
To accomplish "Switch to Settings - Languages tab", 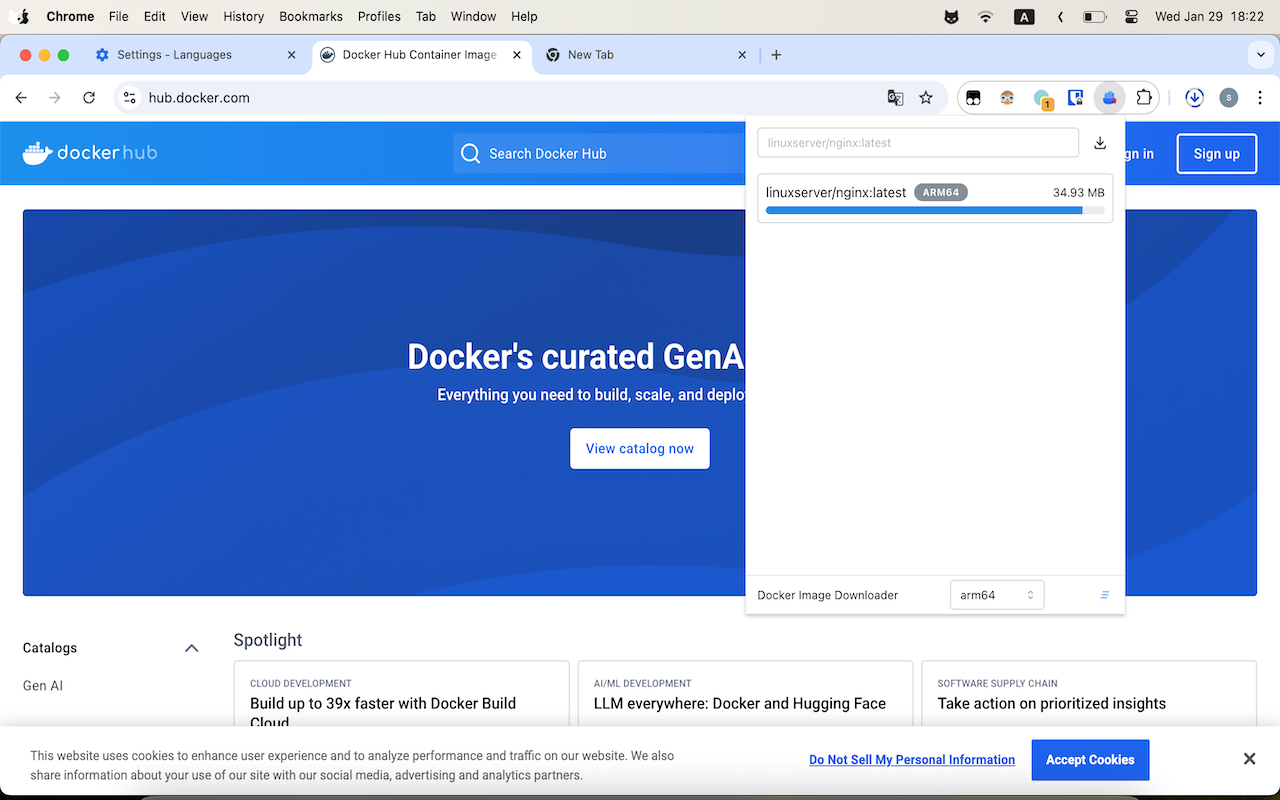I will pyautogui.click(x=195, y=55).
